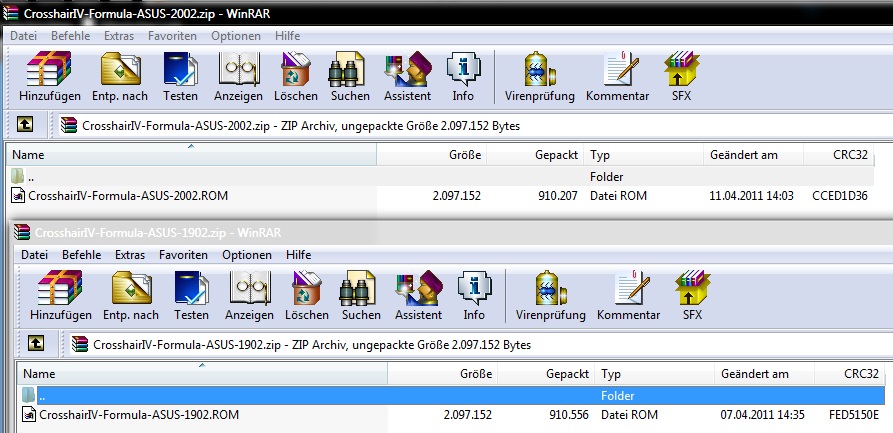Click Kommentar icon in the 1902.zip window
The width and height of the screenshot is (893, 433).
tap(632, 287)
